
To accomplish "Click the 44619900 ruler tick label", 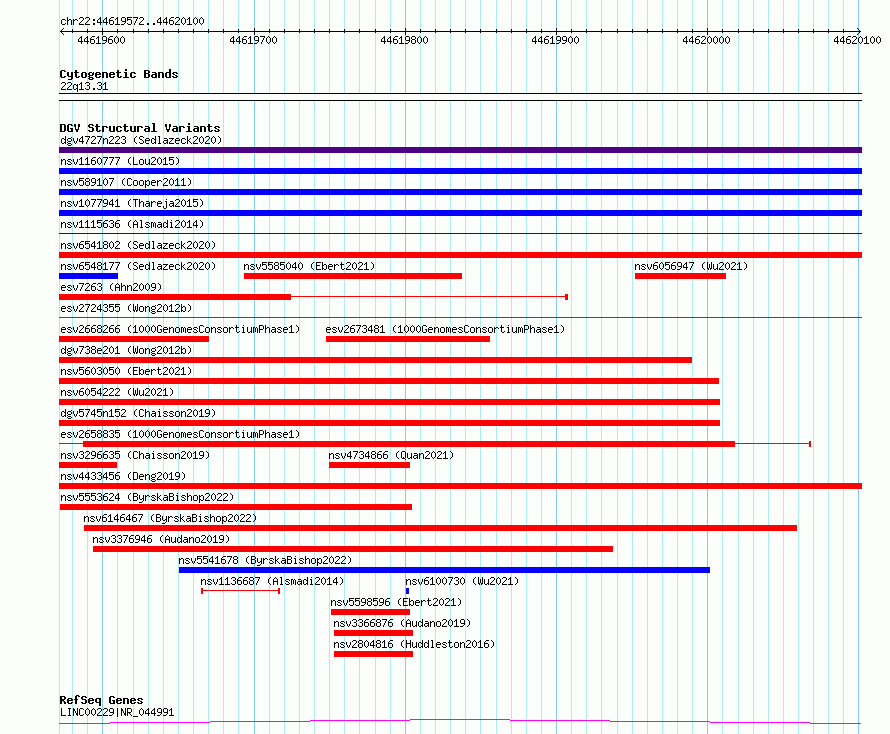I will pyautogui.click(x=555, y=40).
